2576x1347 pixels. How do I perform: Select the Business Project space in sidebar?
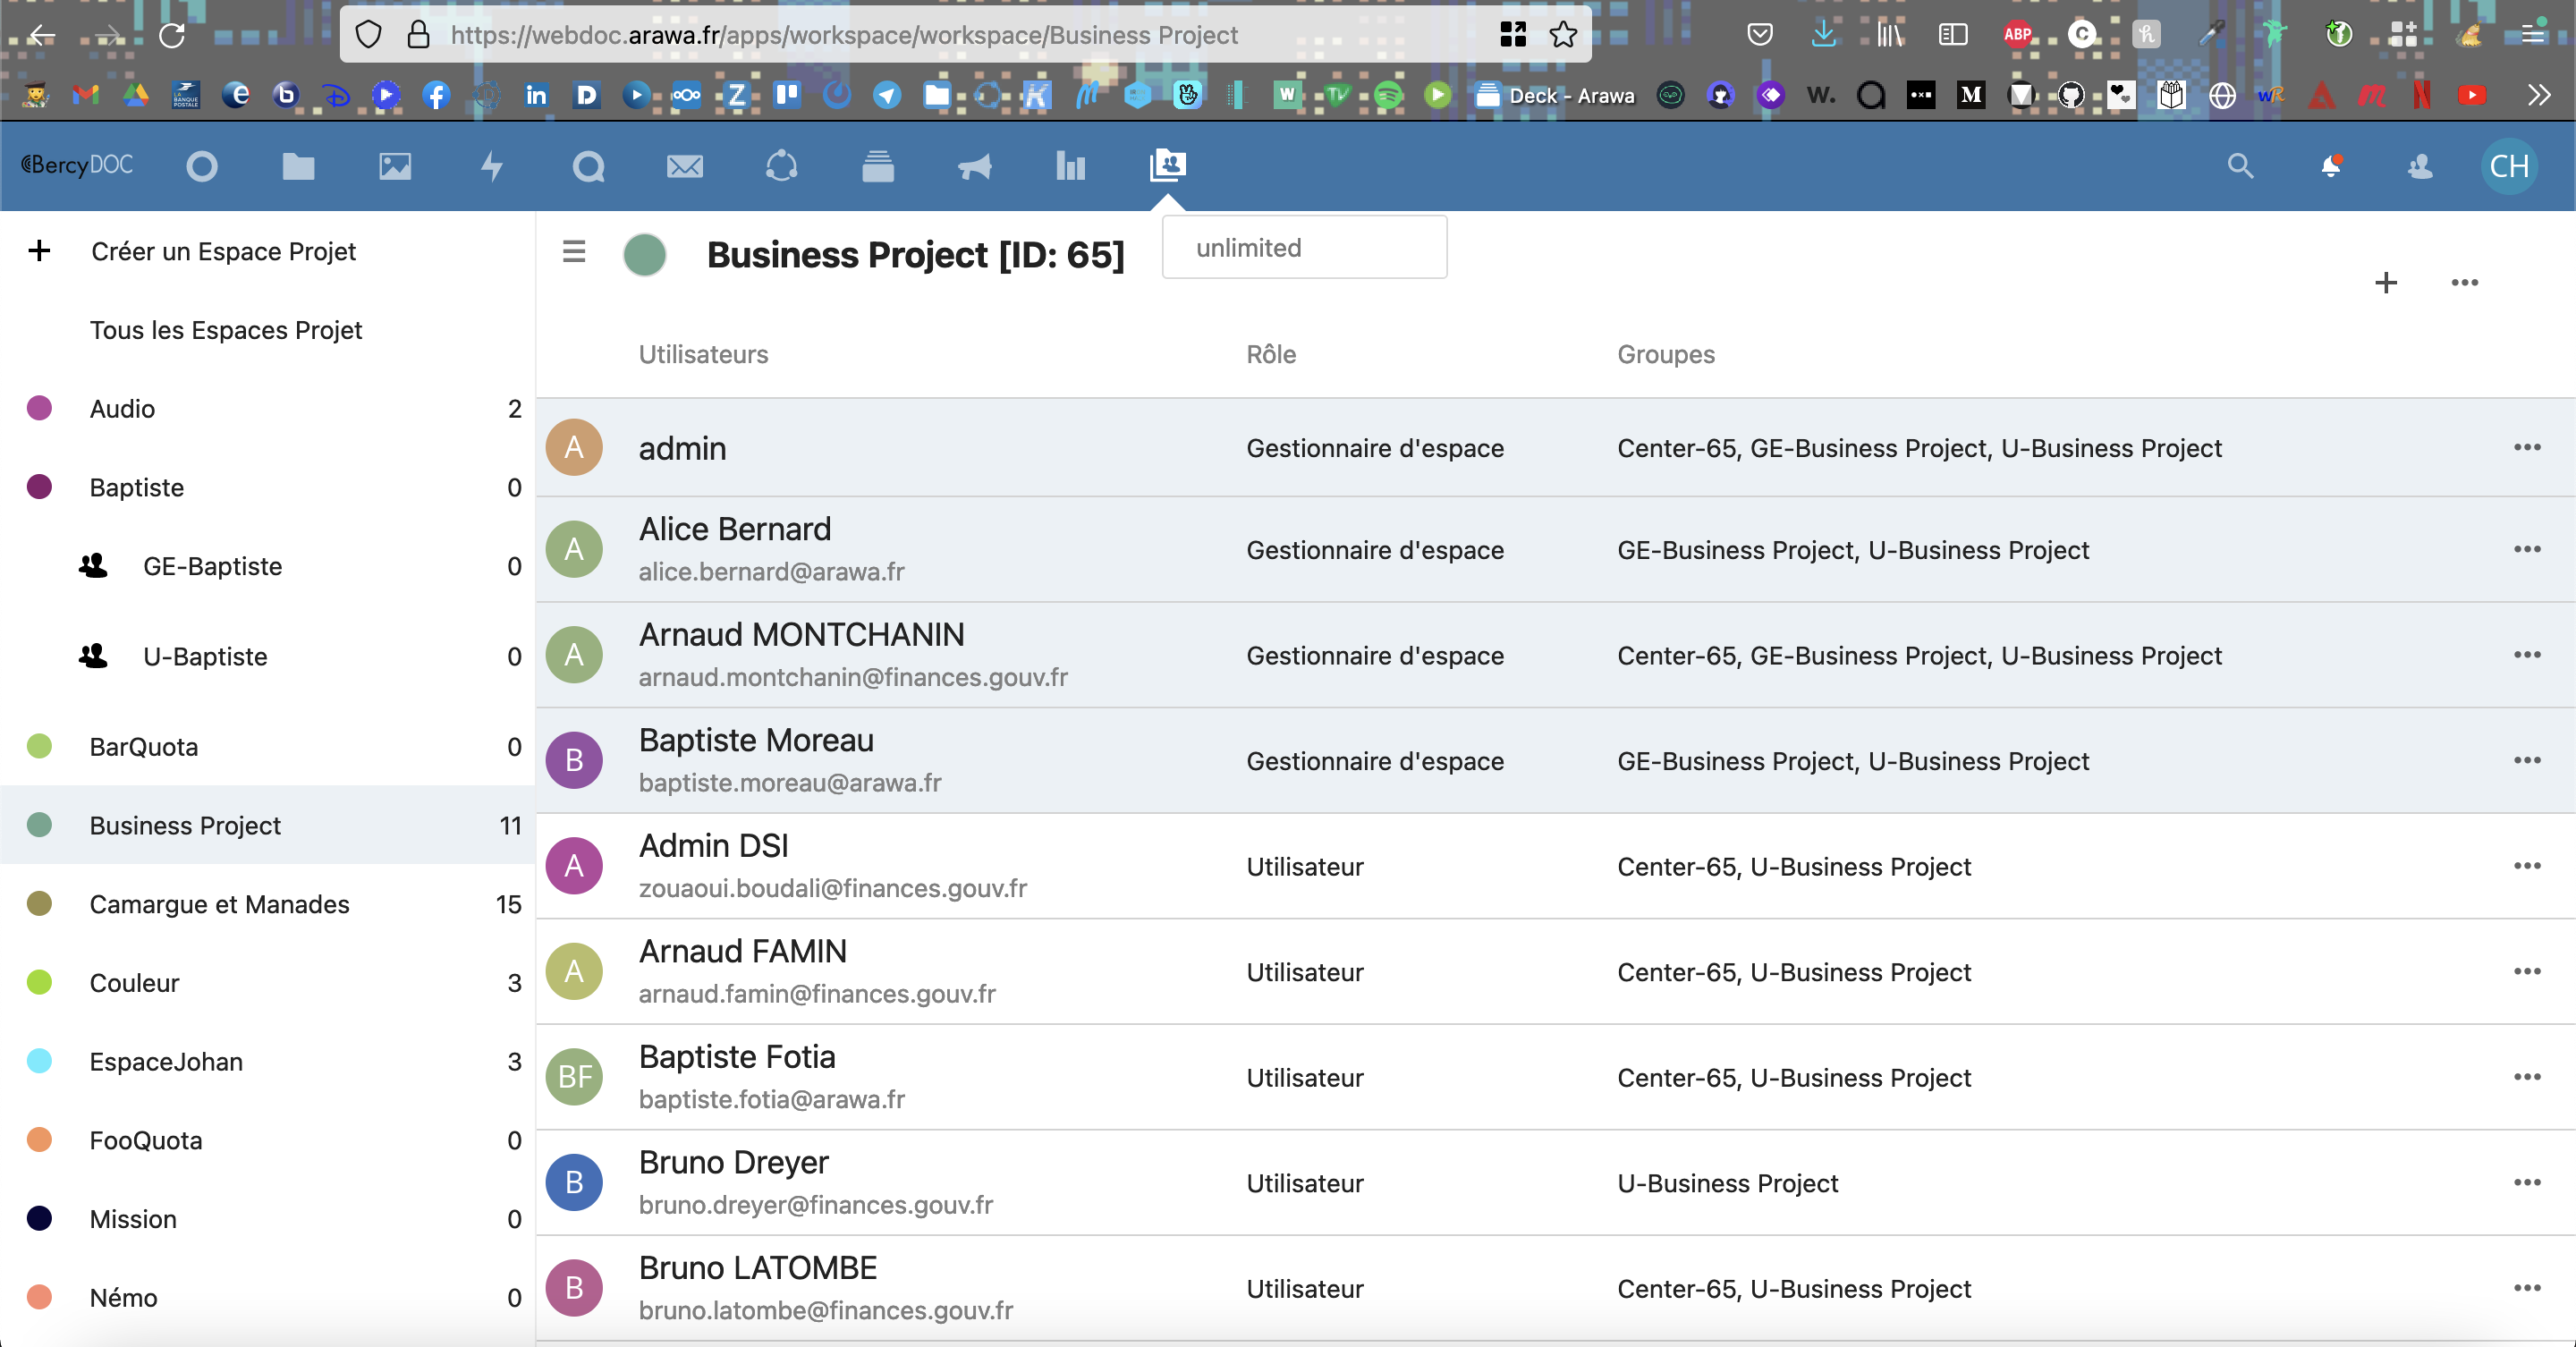pyautogui.click(x=184, y=825)
